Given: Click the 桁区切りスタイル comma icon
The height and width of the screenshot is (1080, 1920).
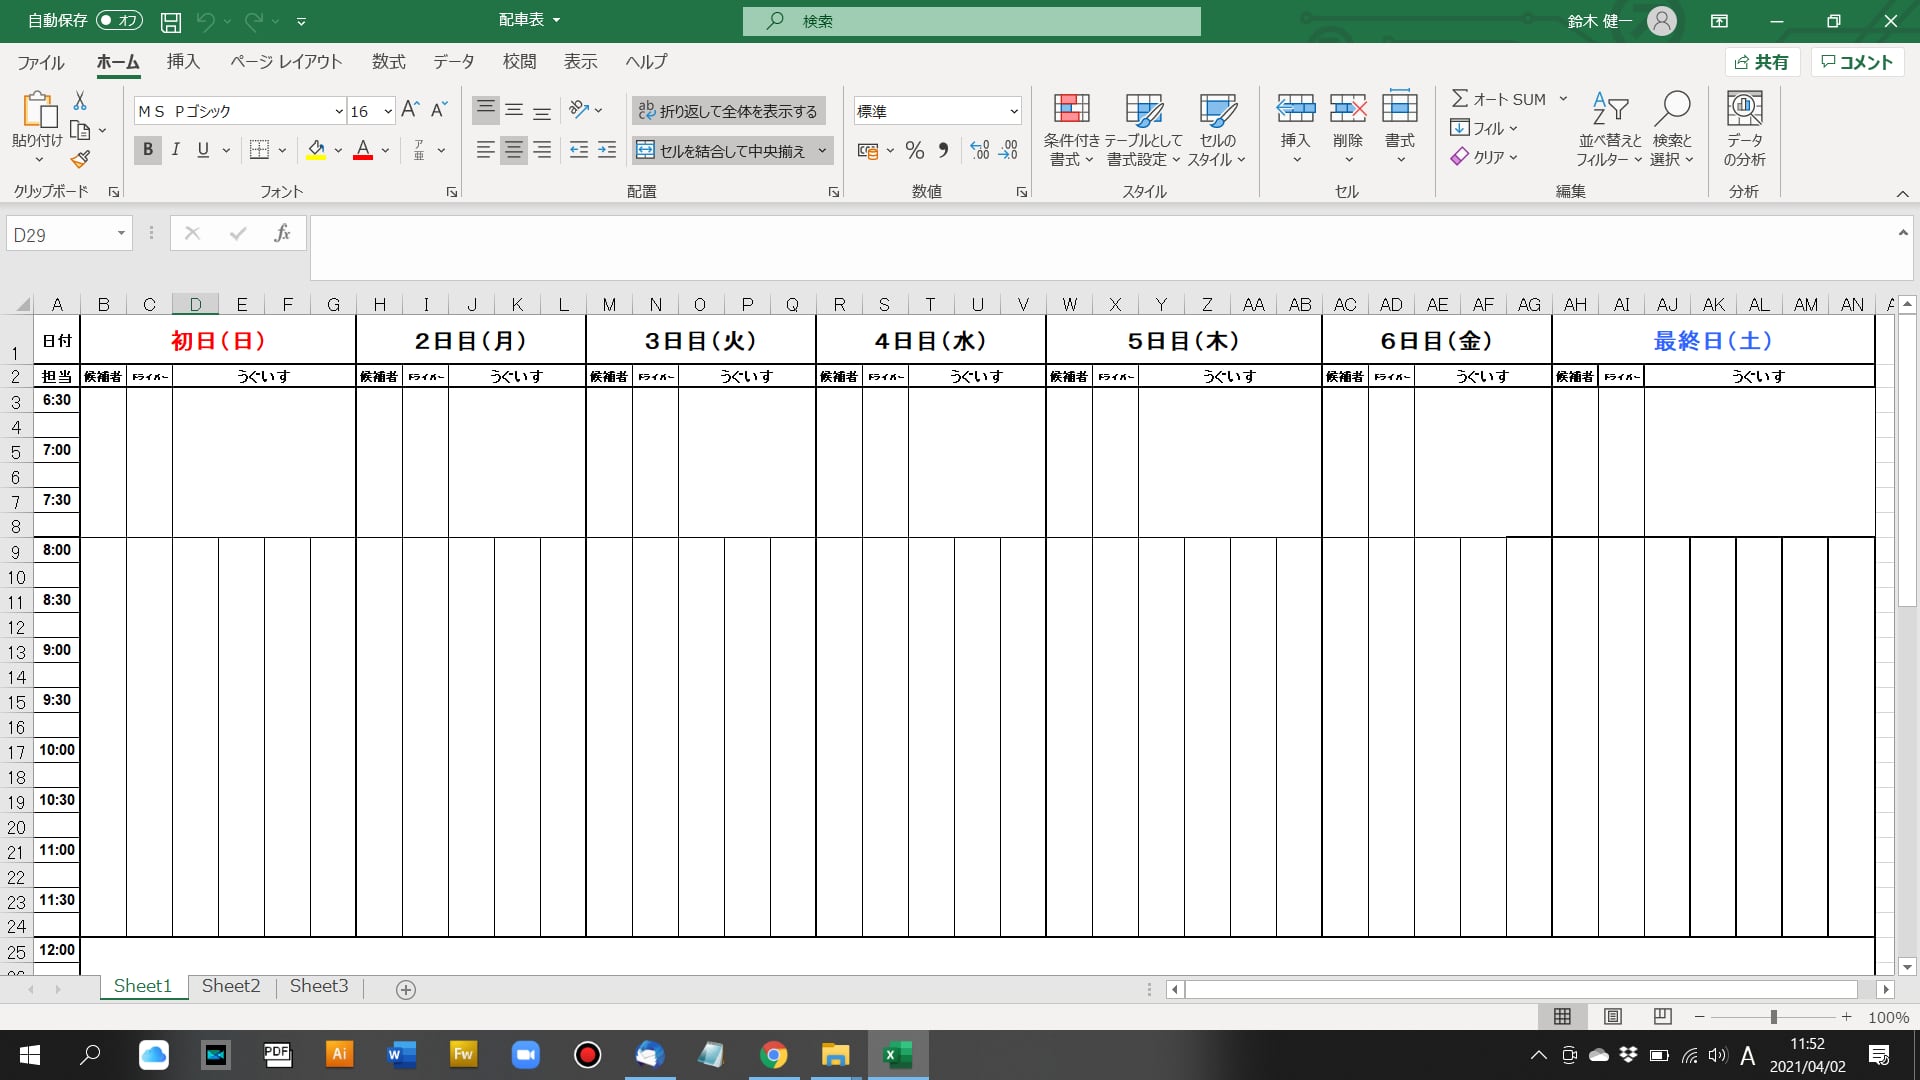Looking at the screenshot, I should (943, 150).
